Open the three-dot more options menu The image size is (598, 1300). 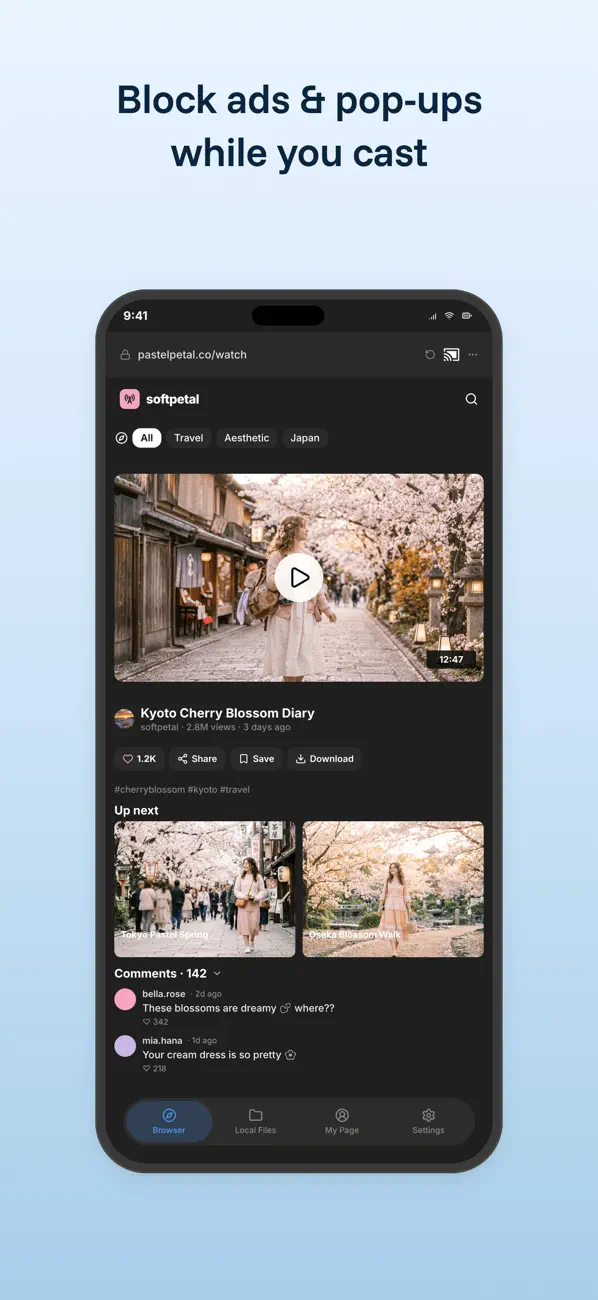pos(473,355)
